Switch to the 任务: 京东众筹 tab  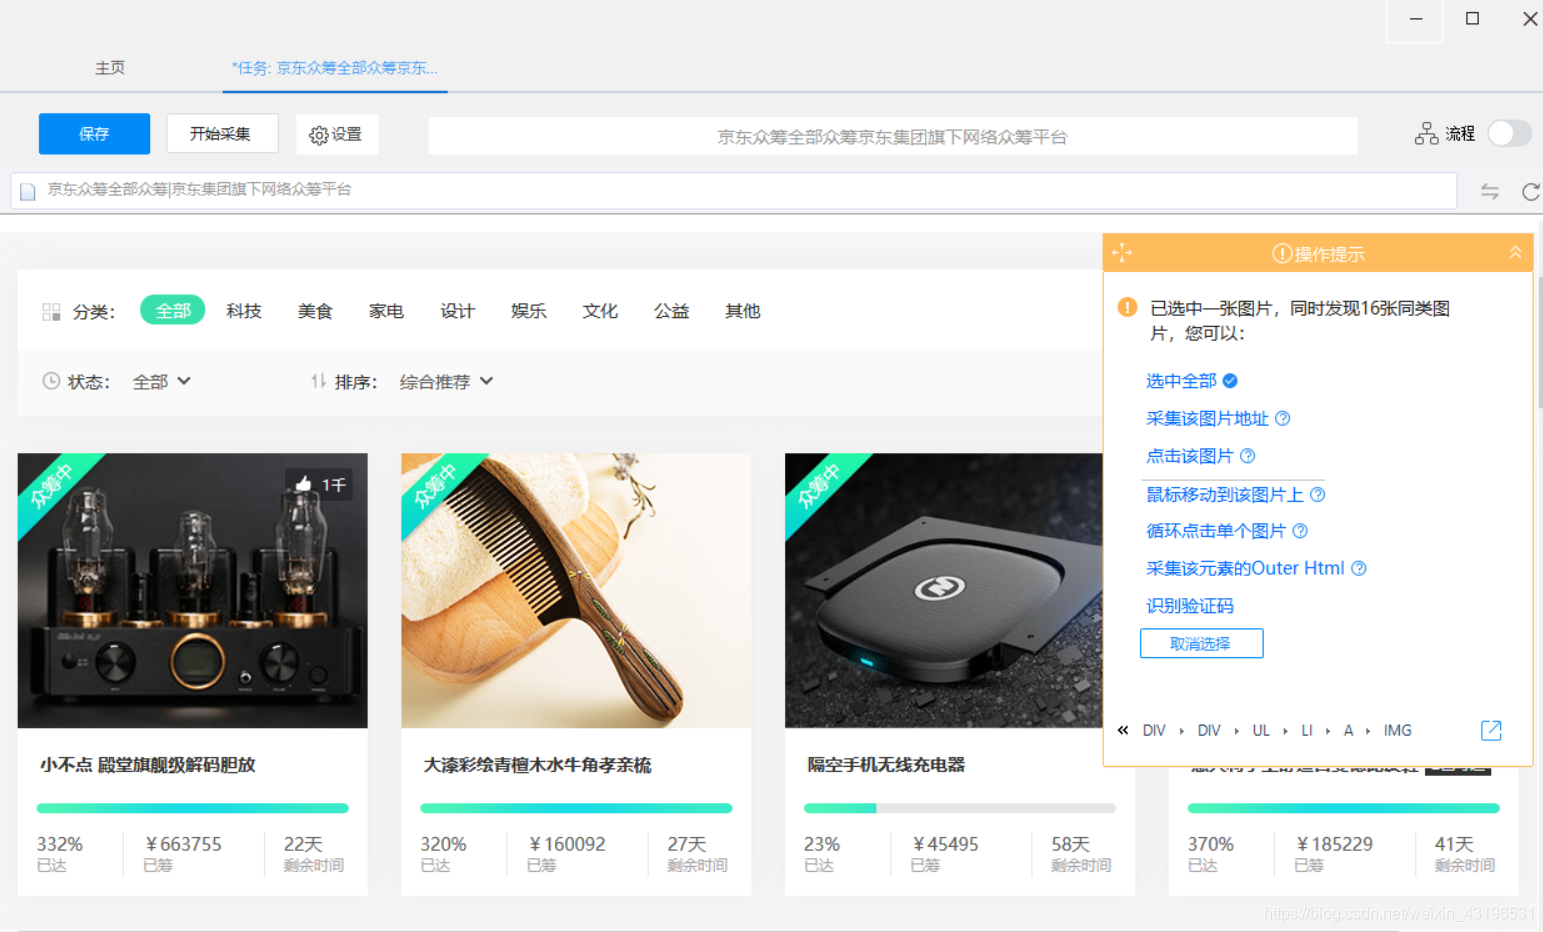(334, 67)
